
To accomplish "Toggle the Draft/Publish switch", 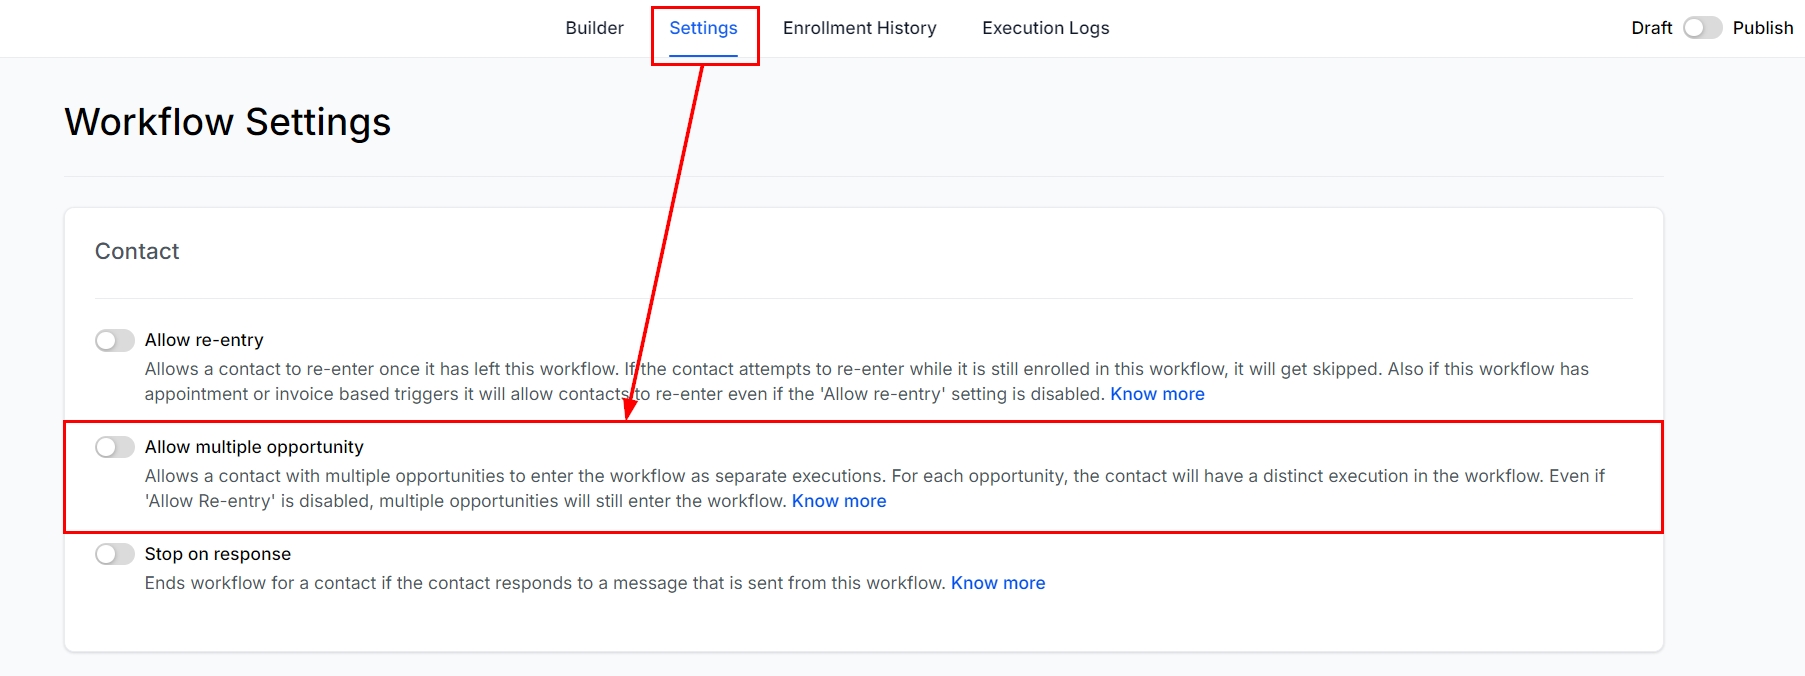I will coord(1702,28).
